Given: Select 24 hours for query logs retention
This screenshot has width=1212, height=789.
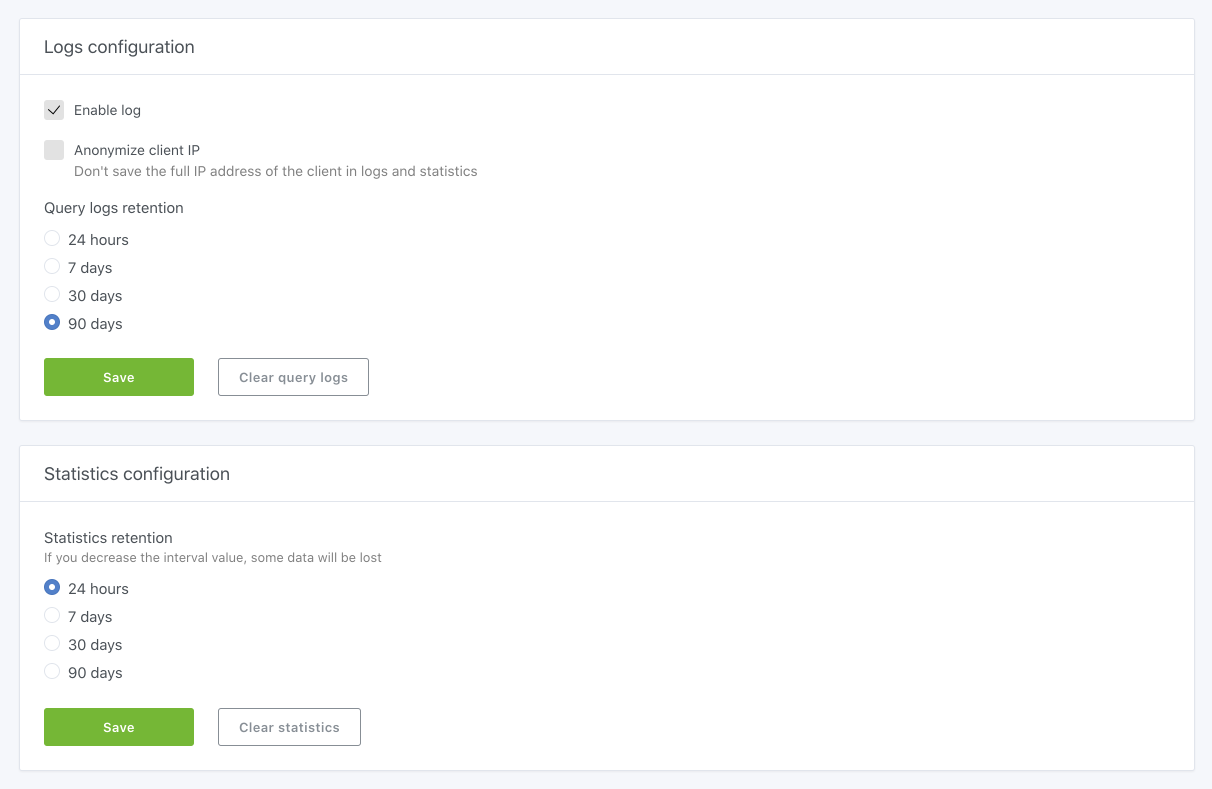Looking at the screenshot, I should pyautogui.click(x=53, y=239).
